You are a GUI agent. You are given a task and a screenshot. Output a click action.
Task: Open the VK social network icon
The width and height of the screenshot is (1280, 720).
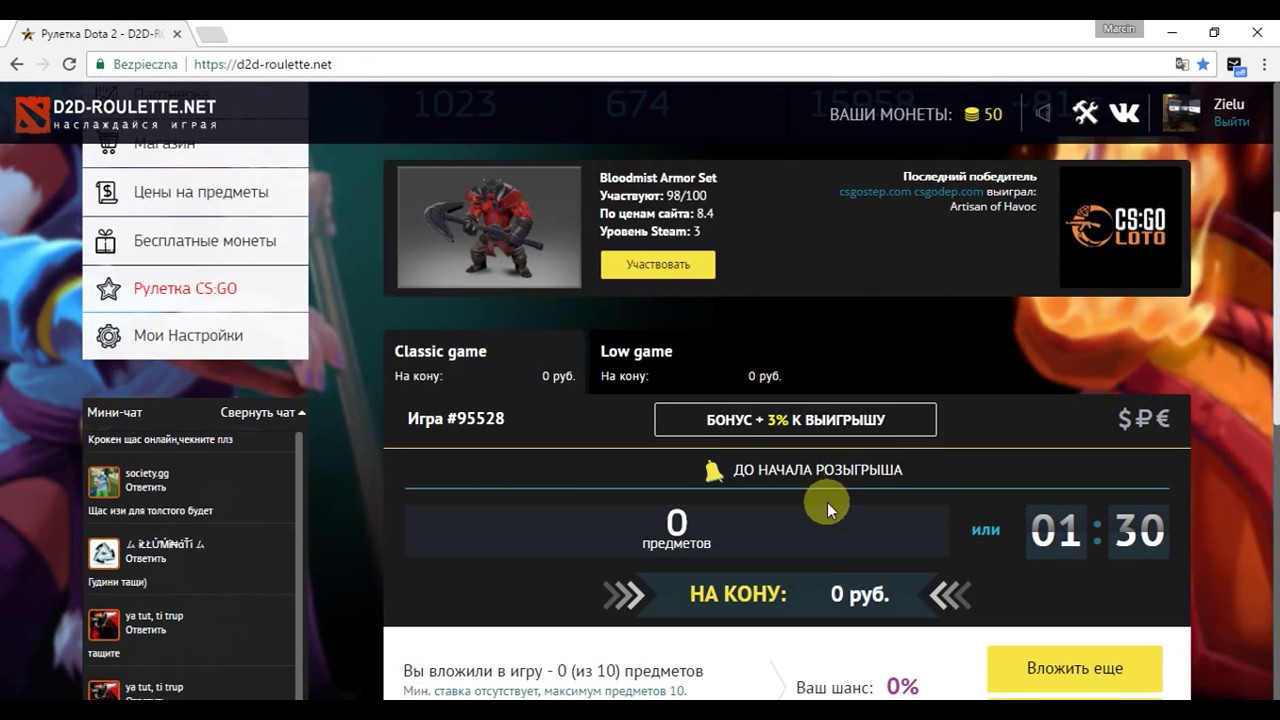[1124, 113]
